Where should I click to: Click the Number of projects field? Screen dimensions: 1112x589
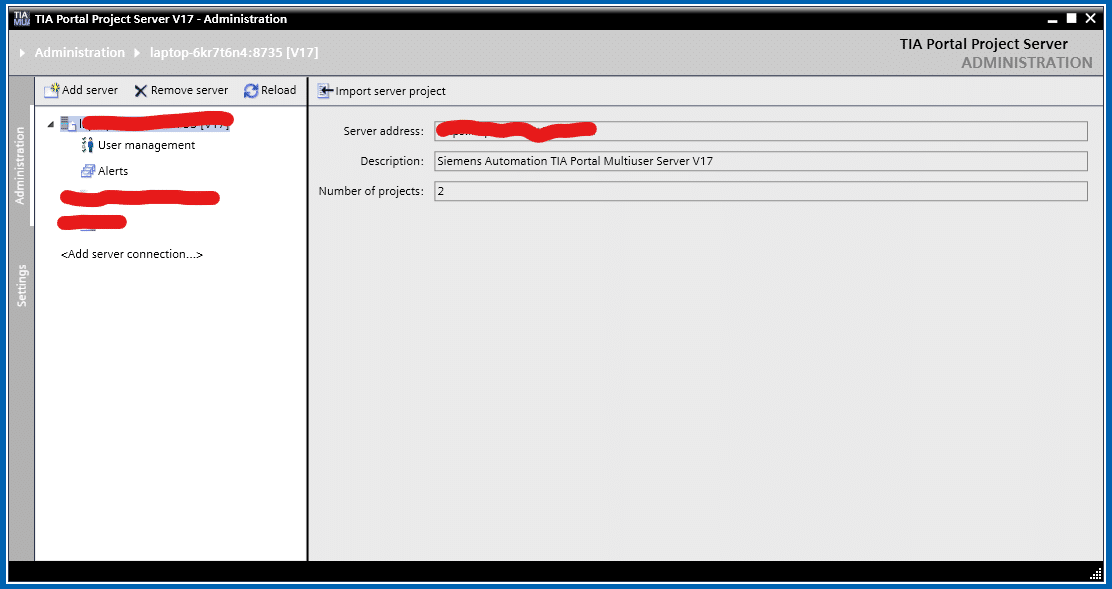coord(760,191)
